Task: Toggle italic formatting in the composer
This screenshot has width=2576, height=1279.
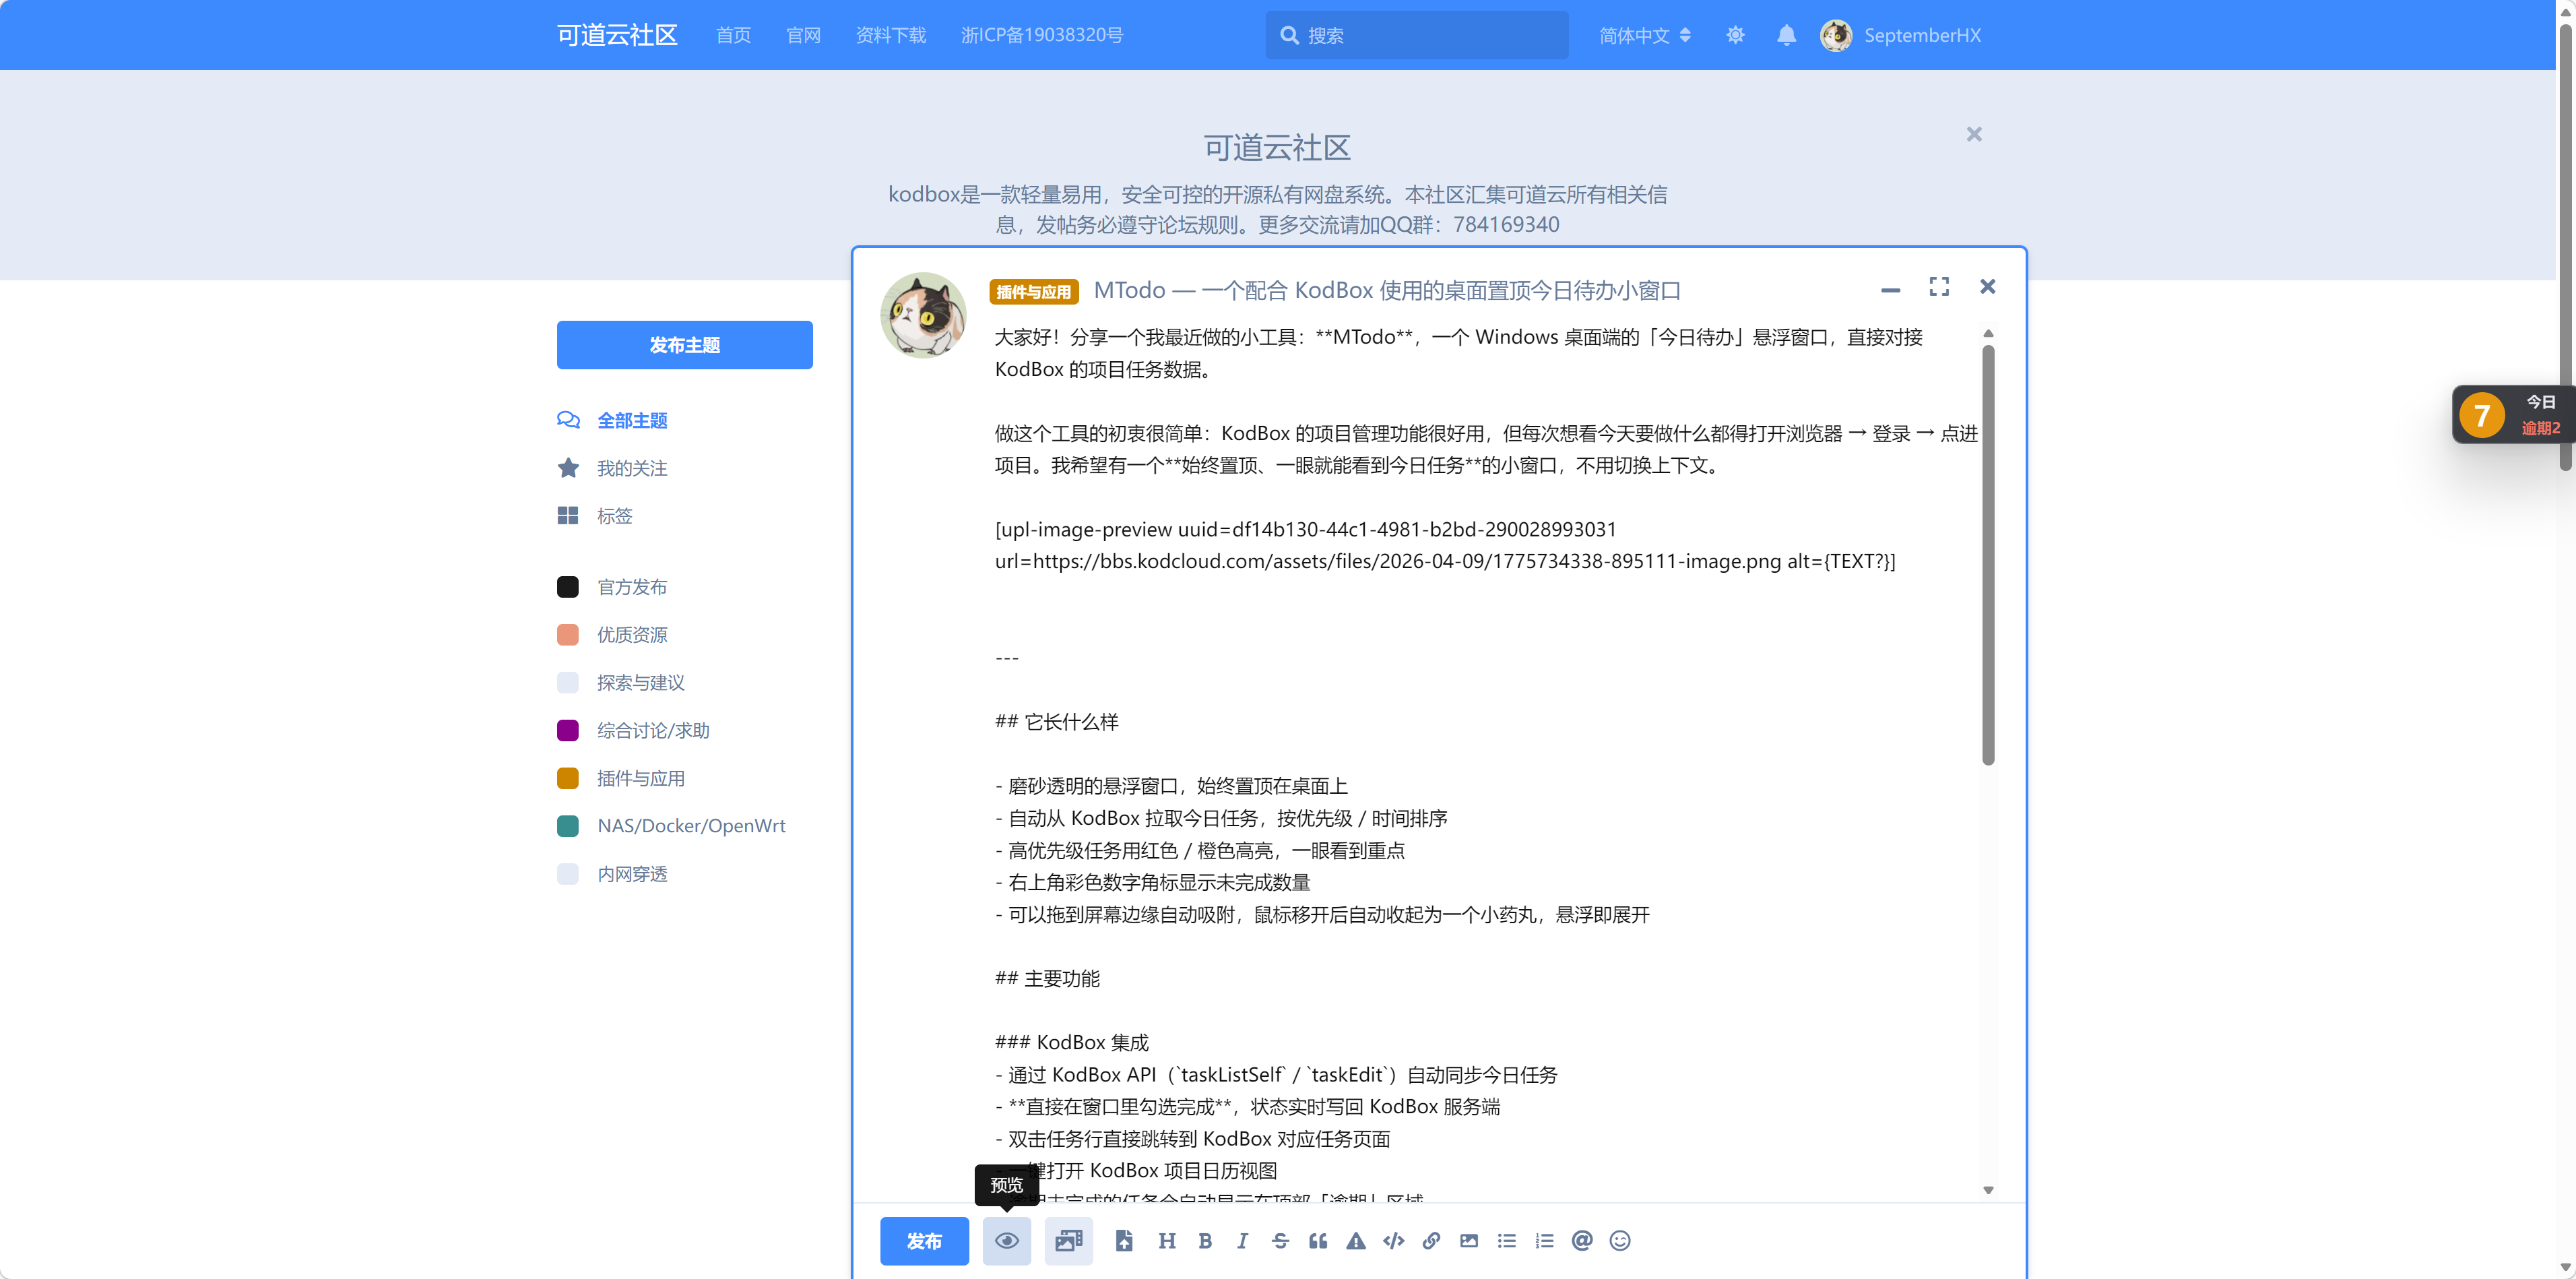Action: click(x=1242, y=1241)
